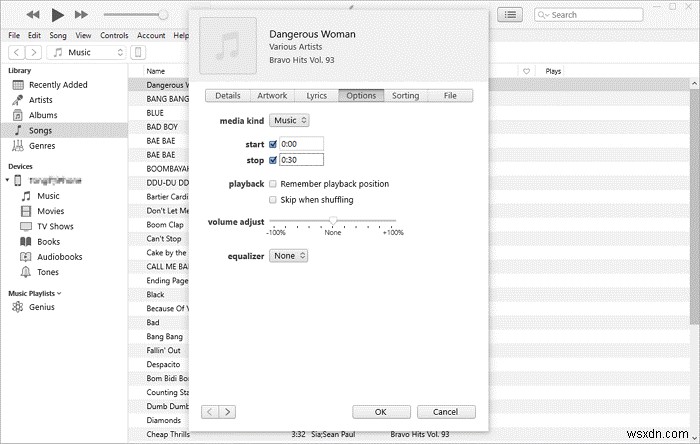Viewport: 700px width, 444px height.
Task: Click the love heart column header
Action: click(x=526, y=71)
